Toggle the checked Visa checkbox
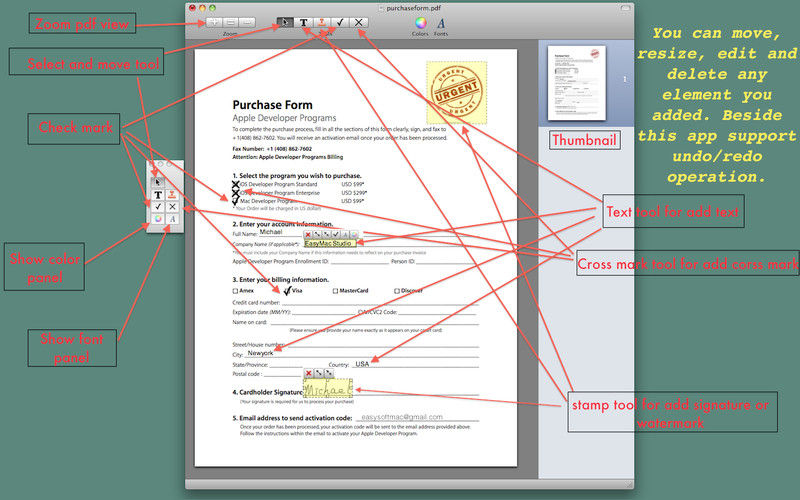 click(x=288, y=291)
